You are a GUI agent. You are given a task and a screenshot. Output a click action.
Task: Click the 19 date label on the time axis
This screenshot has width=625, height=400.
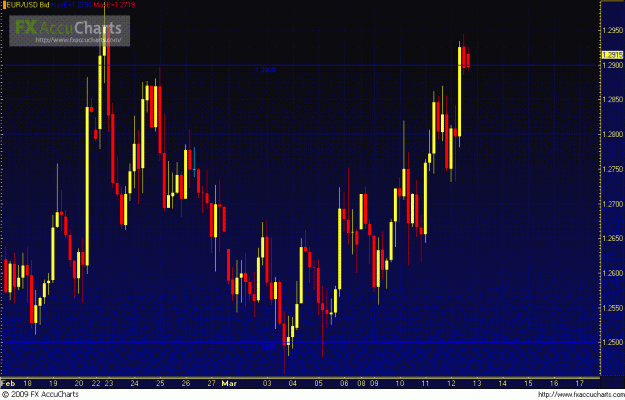53,384
